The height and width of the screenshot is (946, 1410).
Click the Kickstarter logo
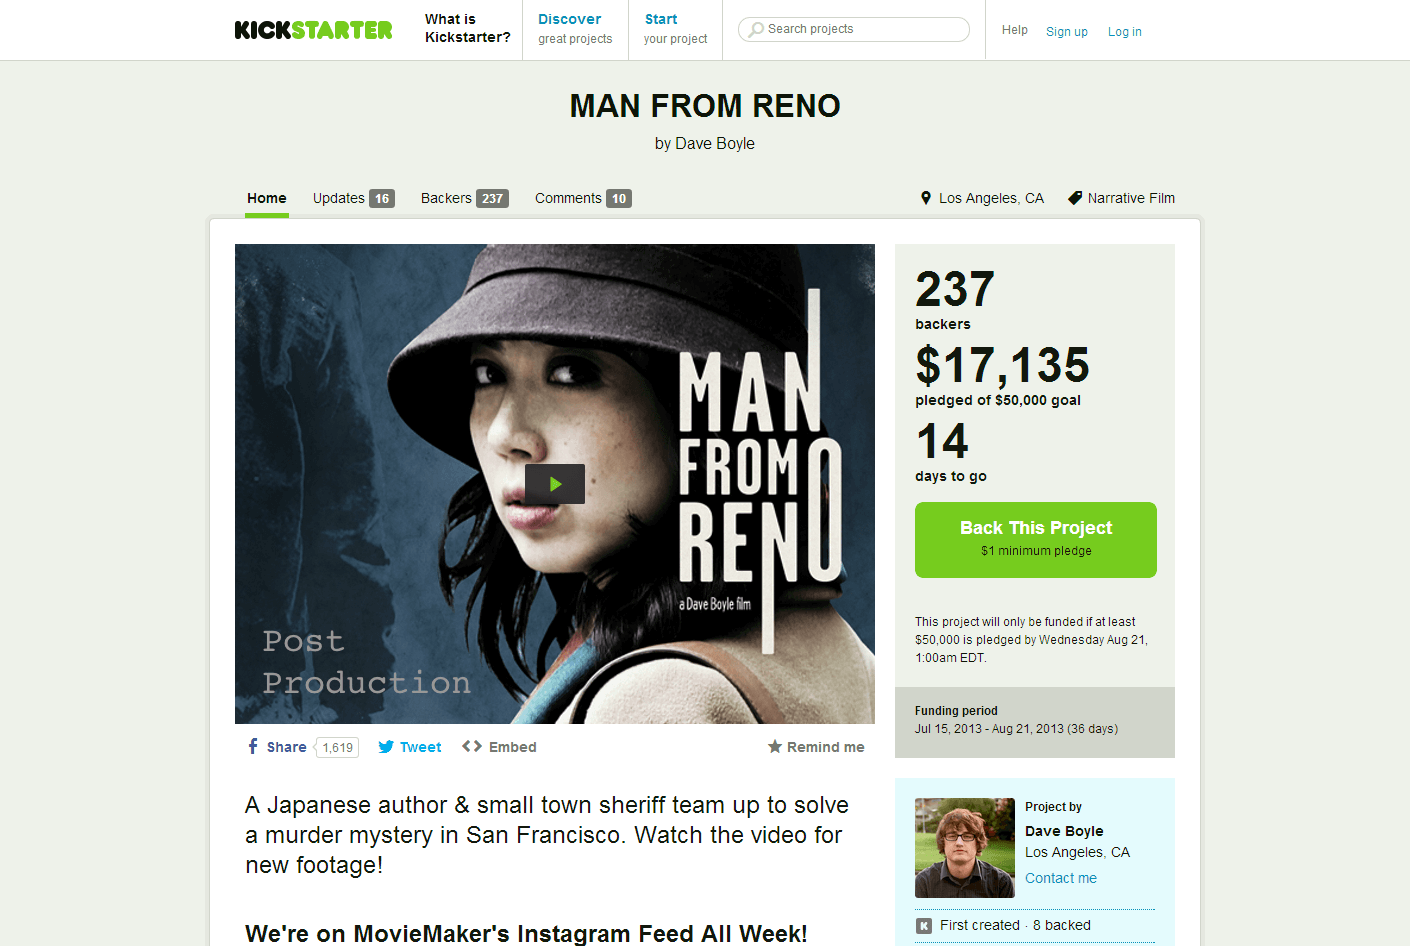click(313, 30)
